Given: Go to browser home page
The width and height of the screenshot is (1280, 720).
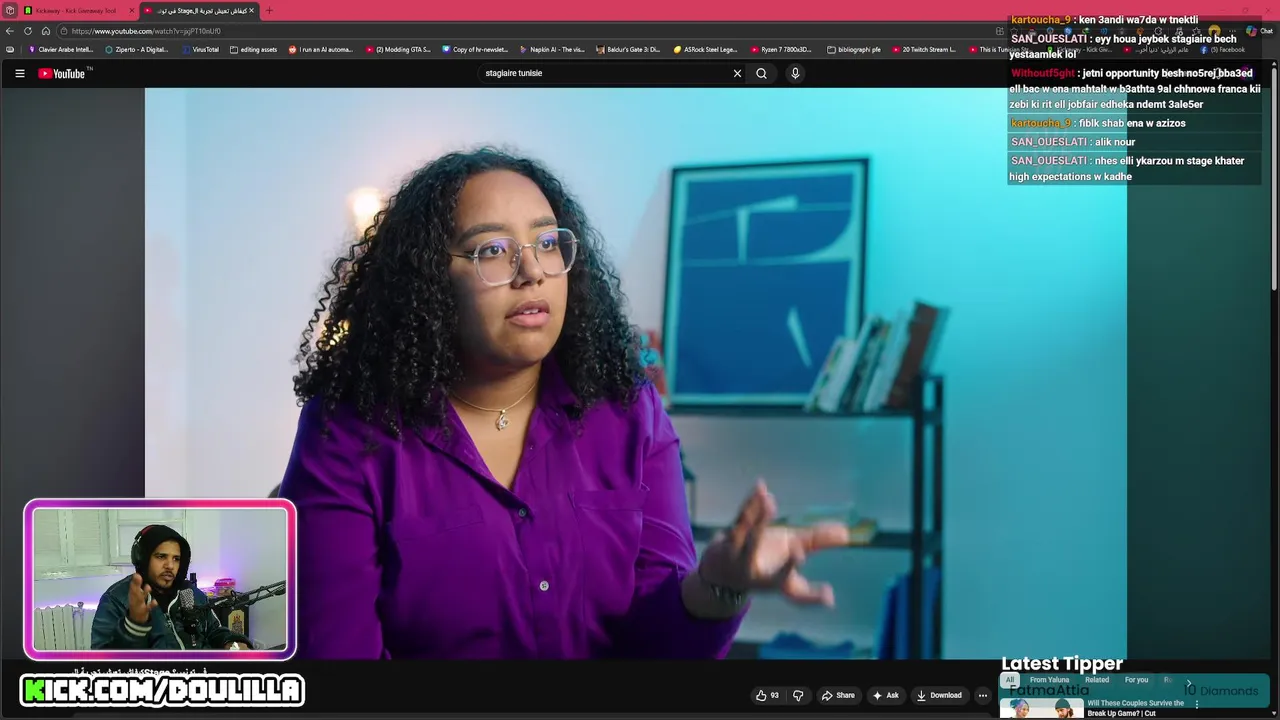Looking at the screenshot, I should [x=46, y=31].
